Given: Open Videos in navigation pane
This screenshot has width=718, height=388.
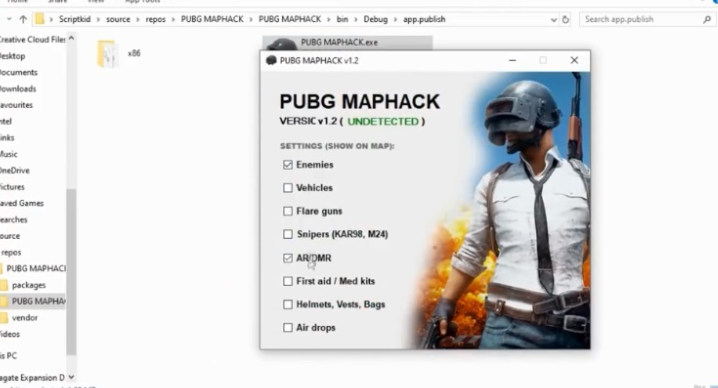Looking at the screenshot, I should tap(10, 334).
